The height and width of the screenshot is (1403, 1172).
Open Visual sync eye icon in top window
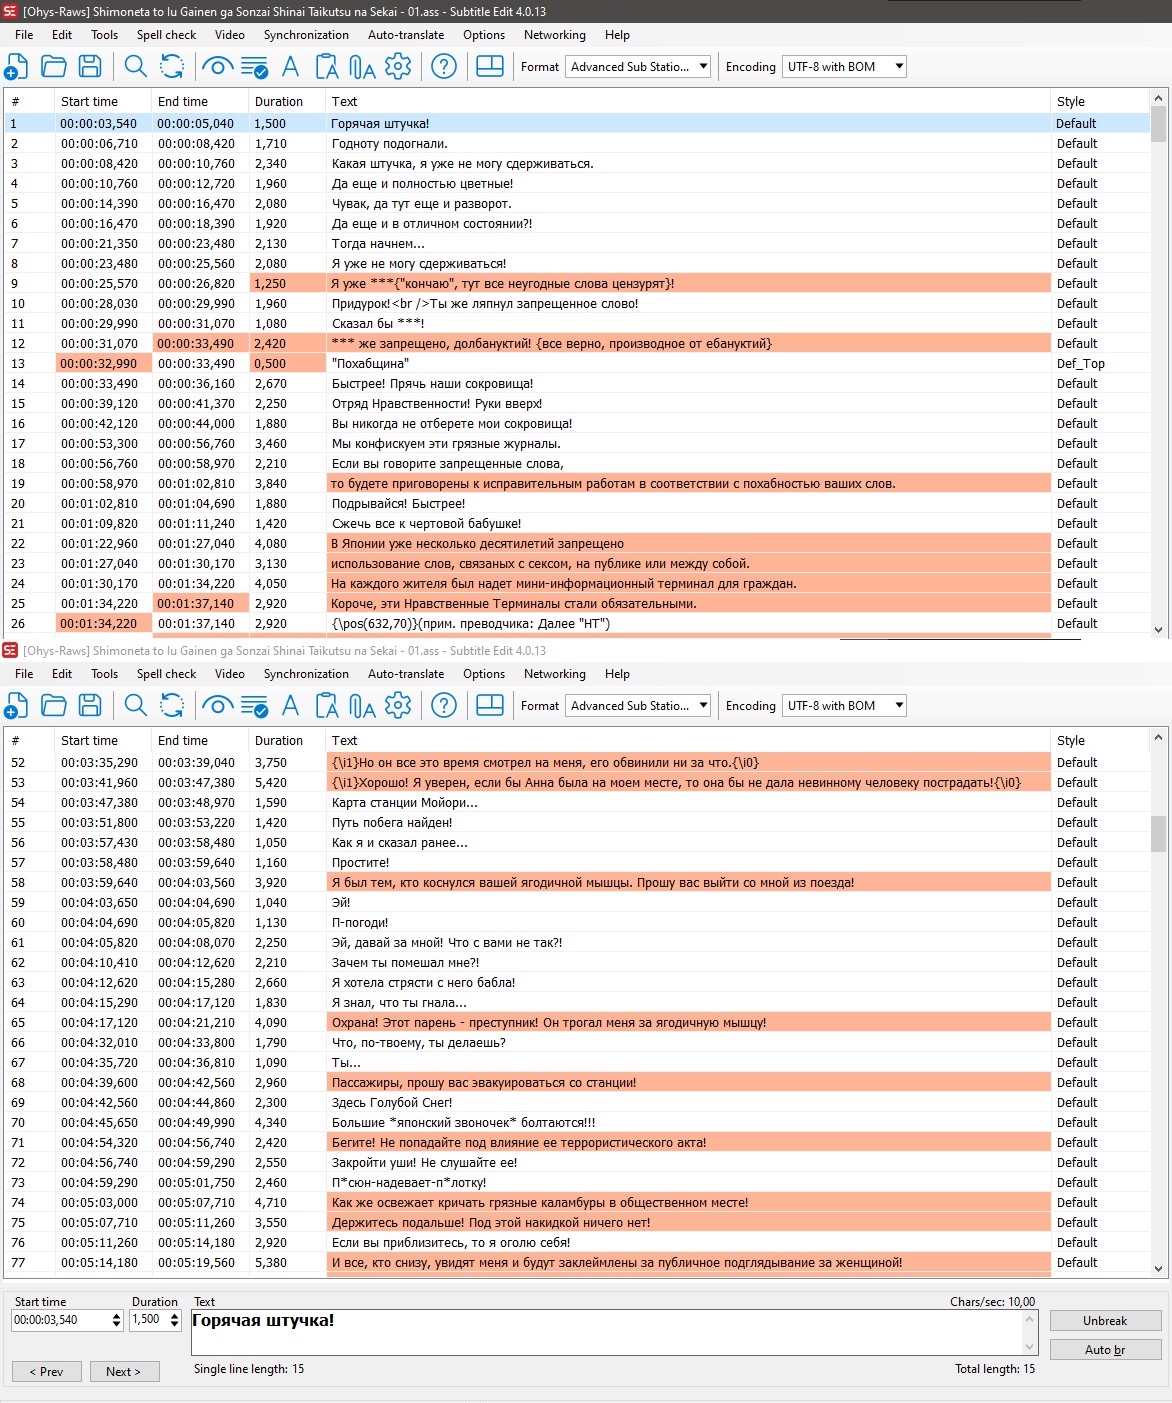[x=216, y=67]
